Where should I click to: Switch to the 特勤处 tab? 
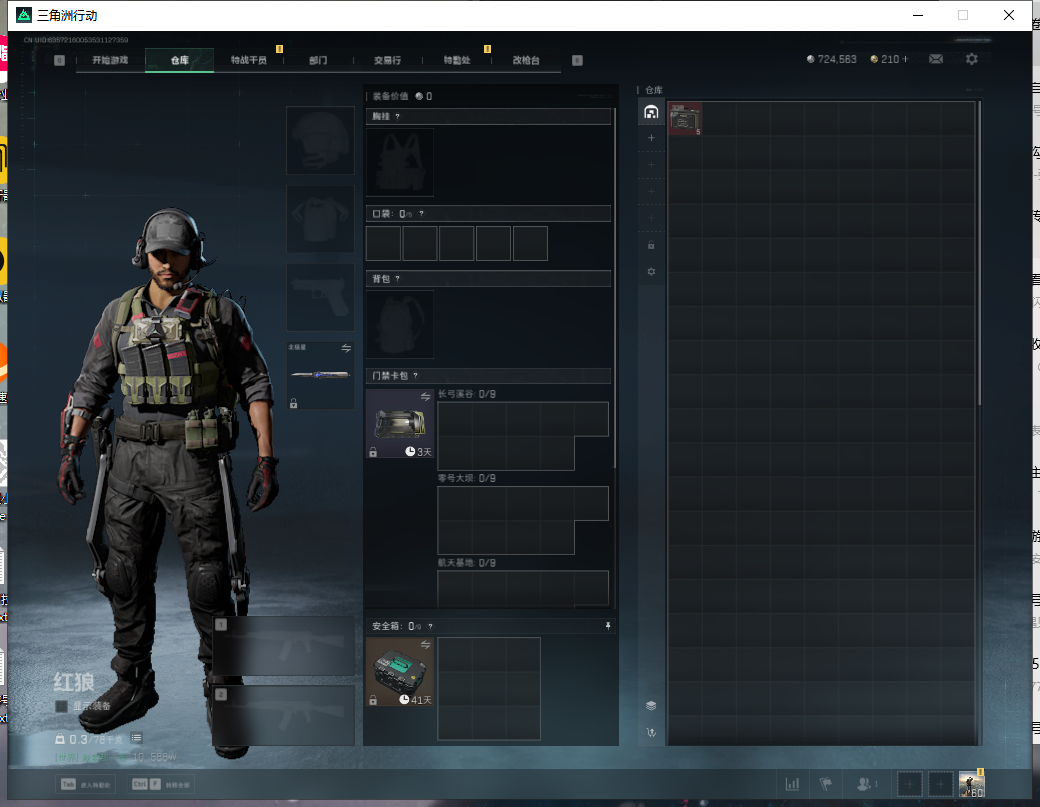pyautogui.click(x=457, y=60)
